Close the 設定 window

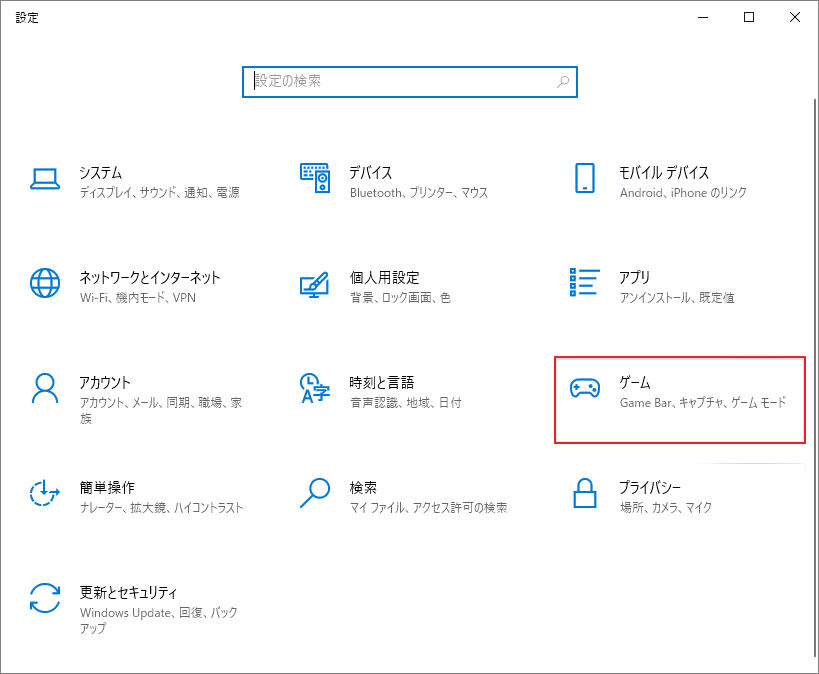[x=795, y=17]
